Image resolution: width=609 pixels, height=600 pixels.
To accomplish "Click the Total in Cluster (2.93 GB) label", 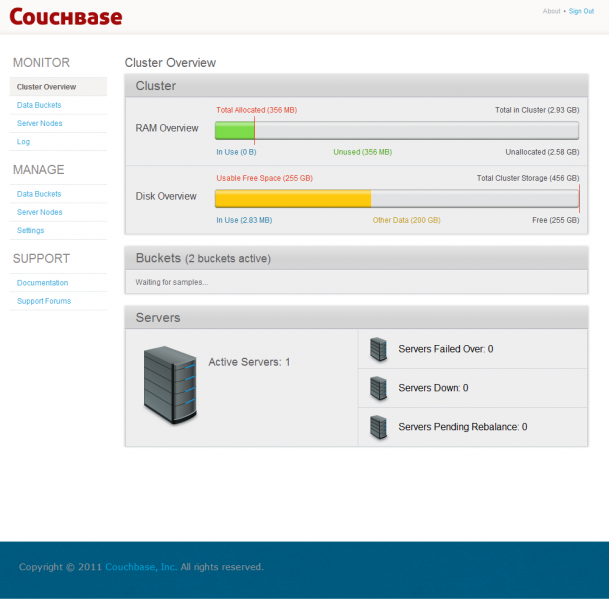I will (x=537, y=110).
